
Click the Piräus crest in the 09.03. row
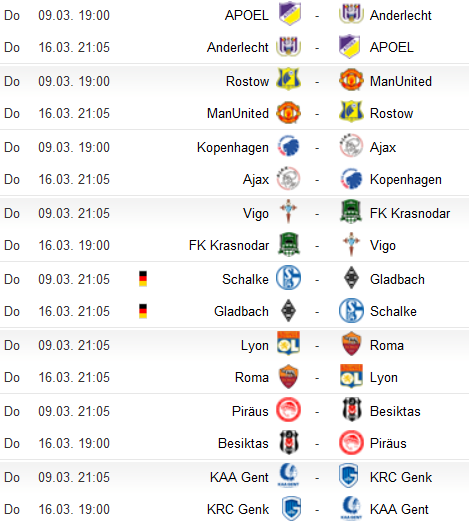(x=289, y=411)
